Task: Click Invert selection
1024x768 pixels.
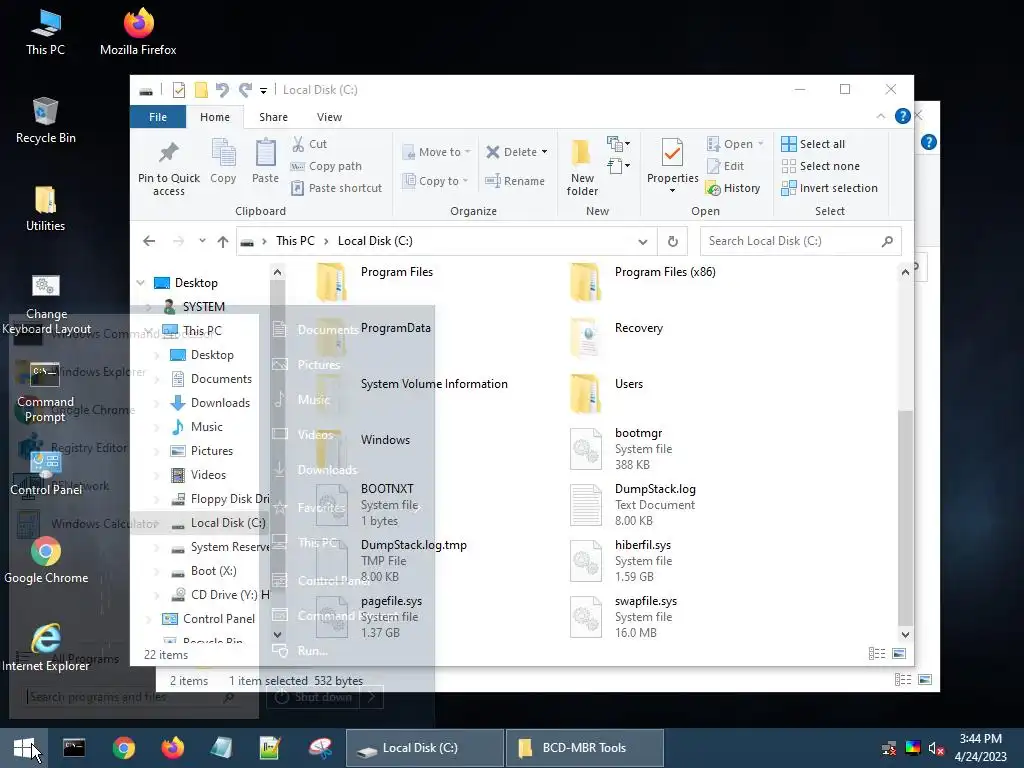Action: (x=829, y=188)
